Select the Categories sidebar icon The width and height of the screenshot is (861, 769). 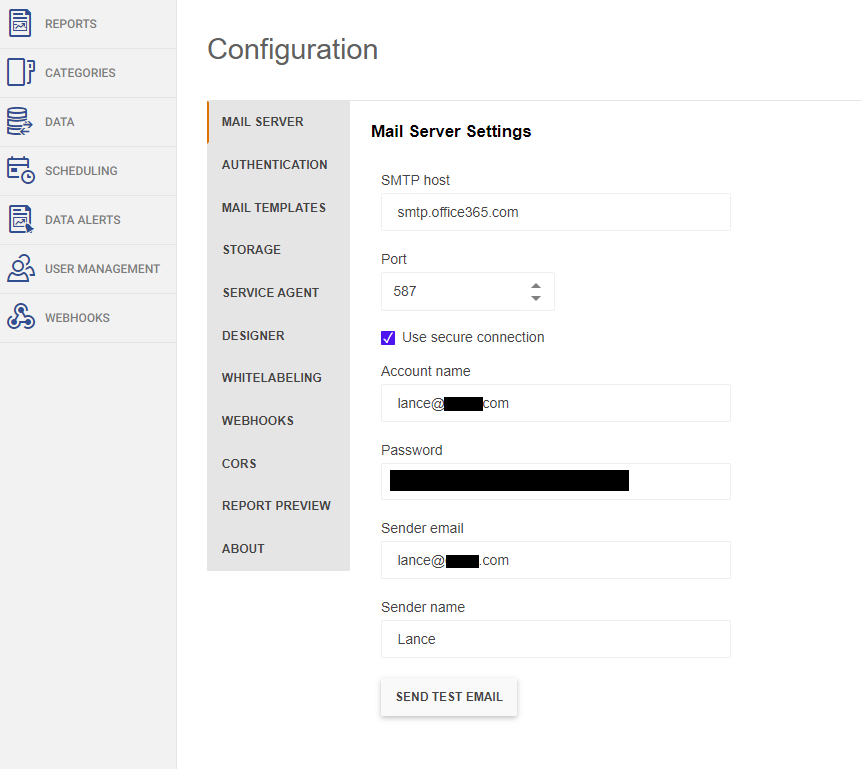pyautogui.click(x=20, y=72)
